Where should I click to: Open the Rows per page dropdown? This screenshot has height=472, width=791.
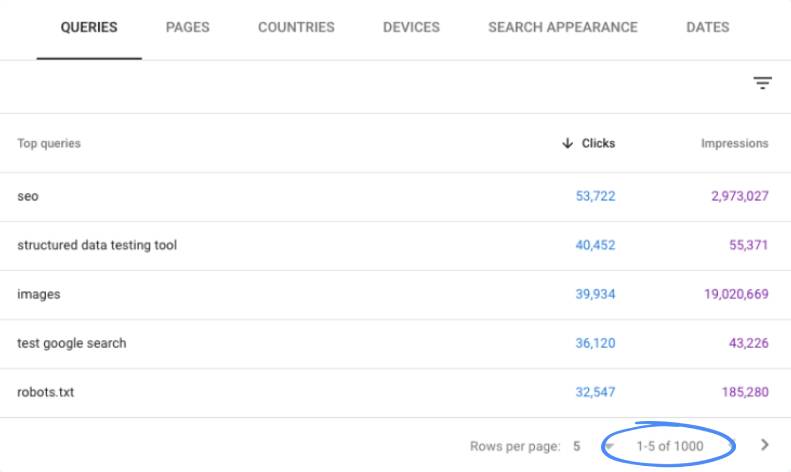(x=608, y=446)
